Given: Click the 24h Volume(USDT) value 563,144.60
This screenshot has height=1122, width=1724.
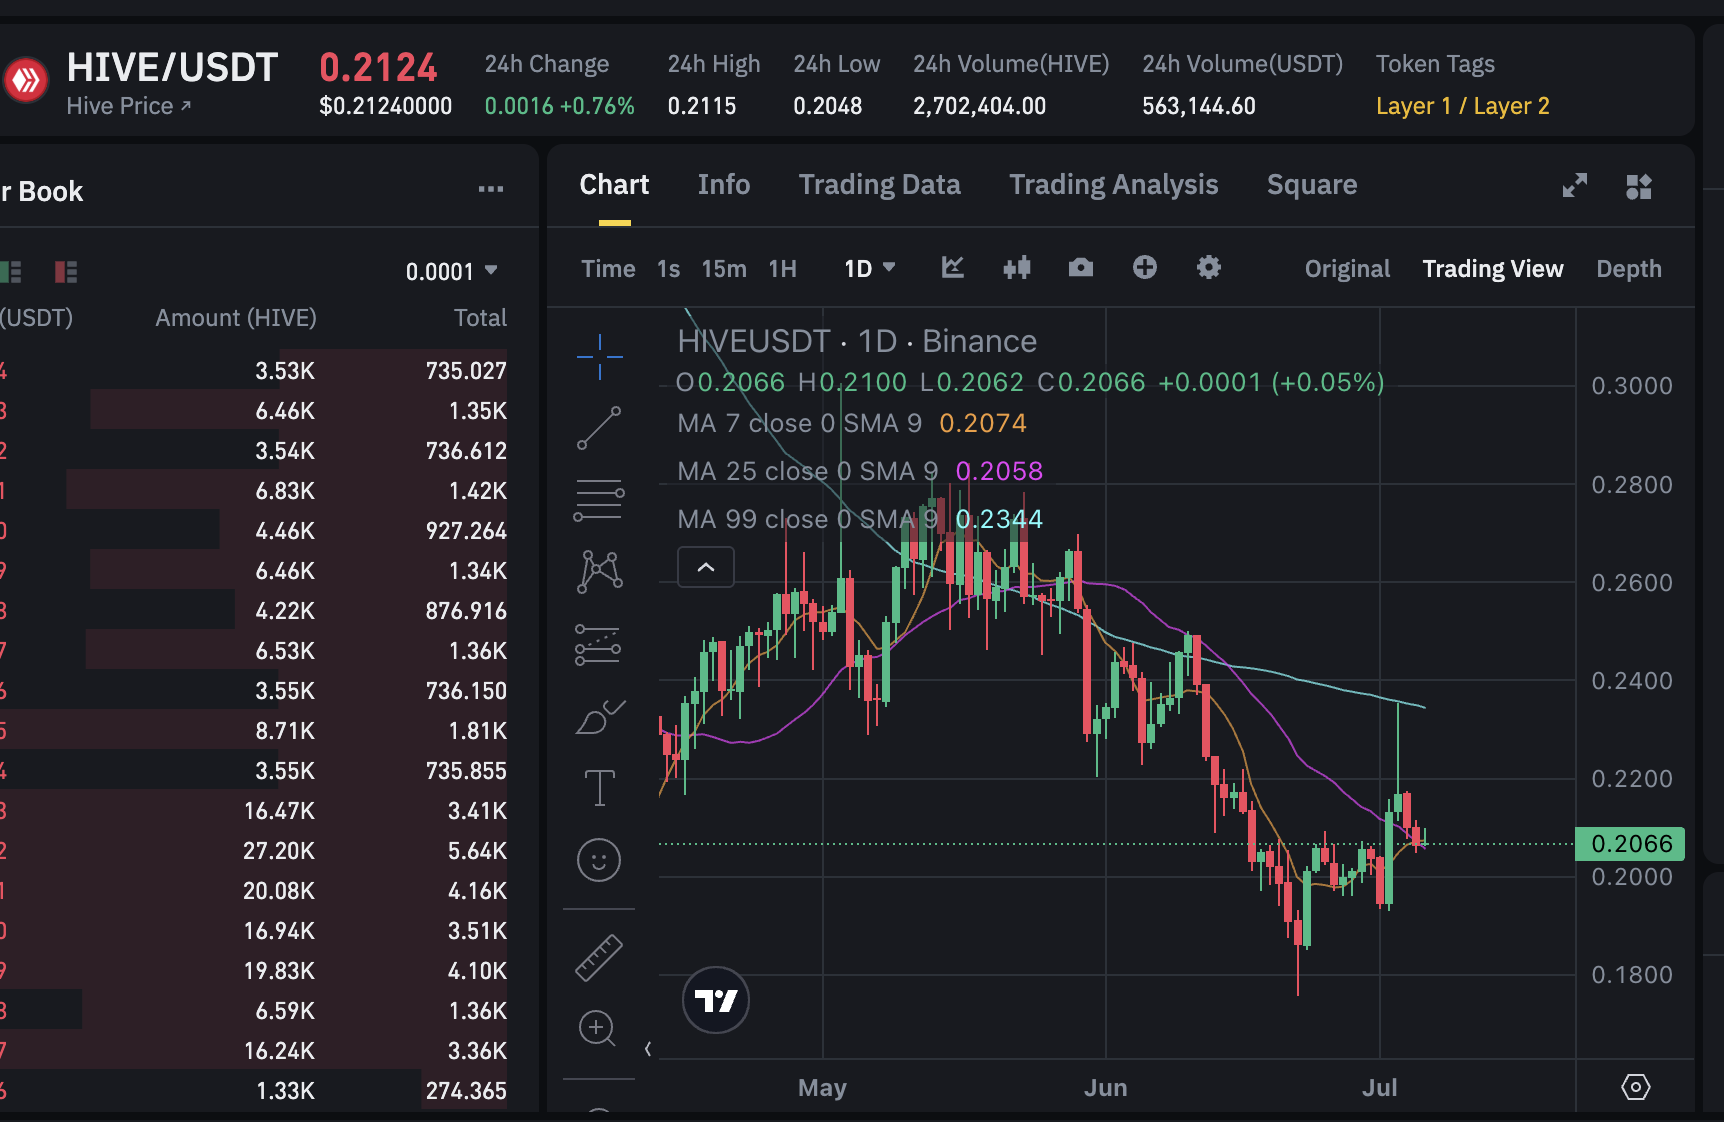Looking at the screenshot, I should click(x=1198, y=106).
